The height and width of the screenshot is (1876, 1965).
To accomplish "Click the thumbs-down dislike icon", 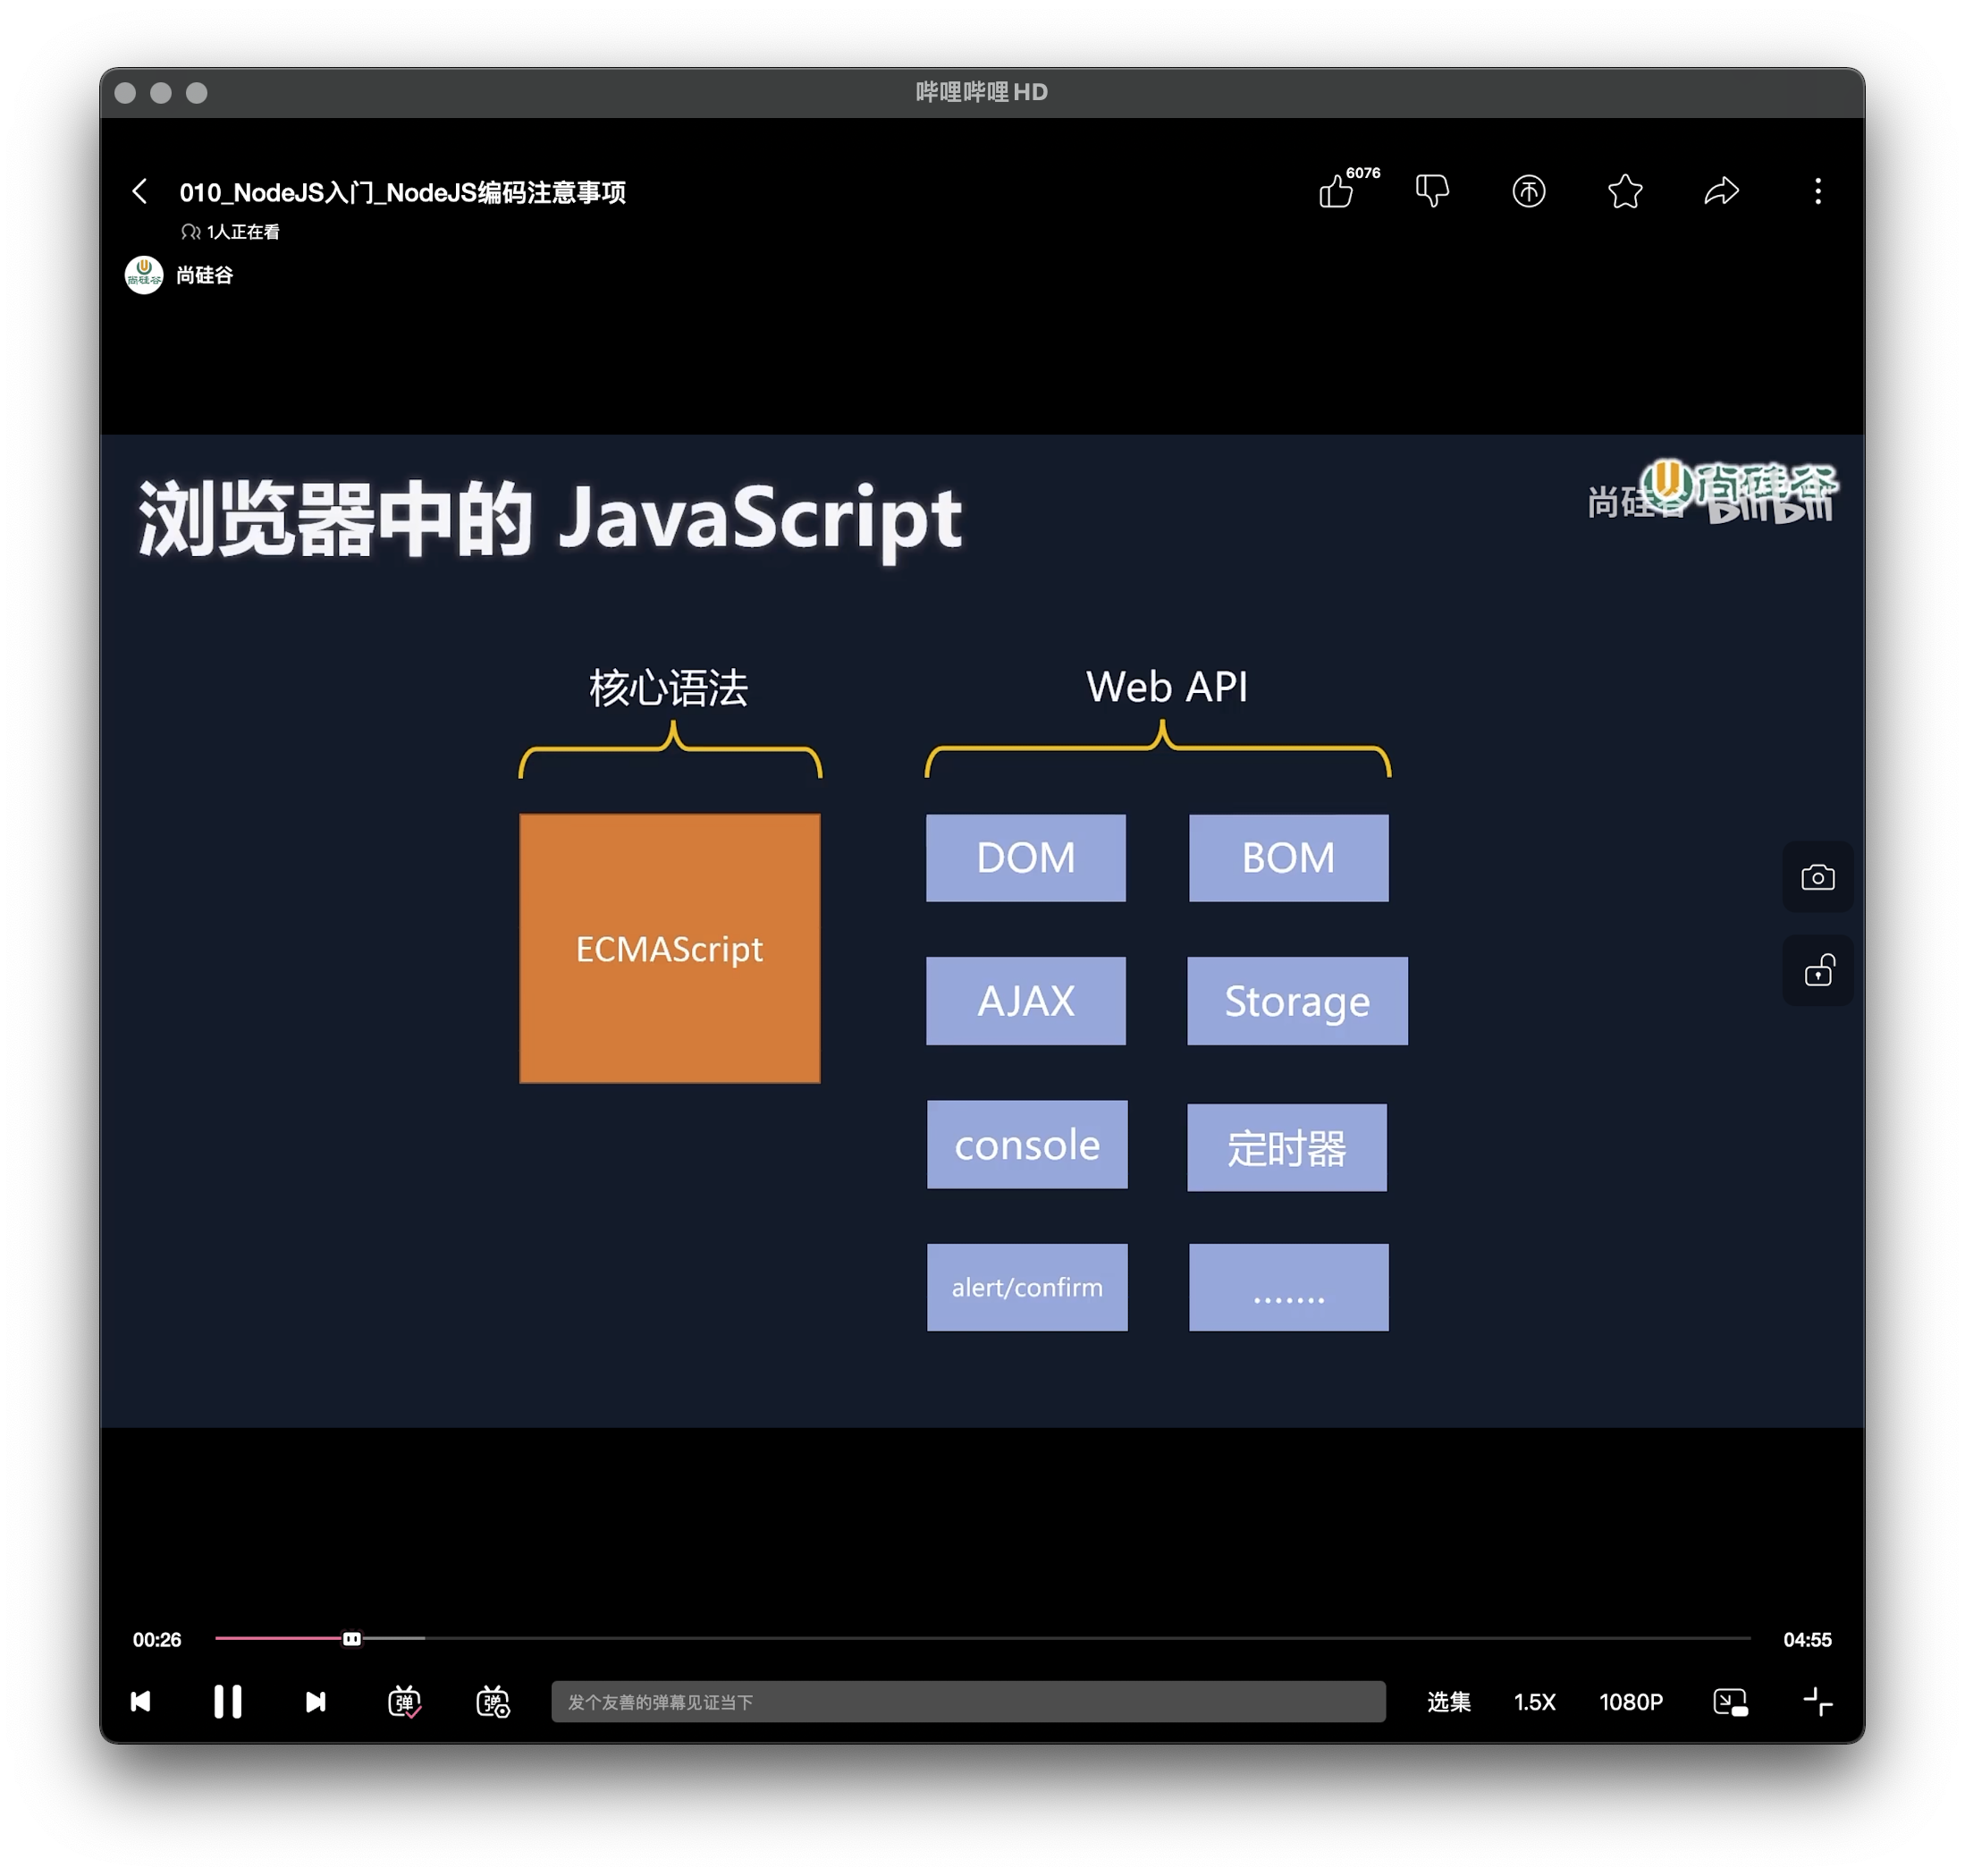I will pyautogui.click(x=1432, y=190).
